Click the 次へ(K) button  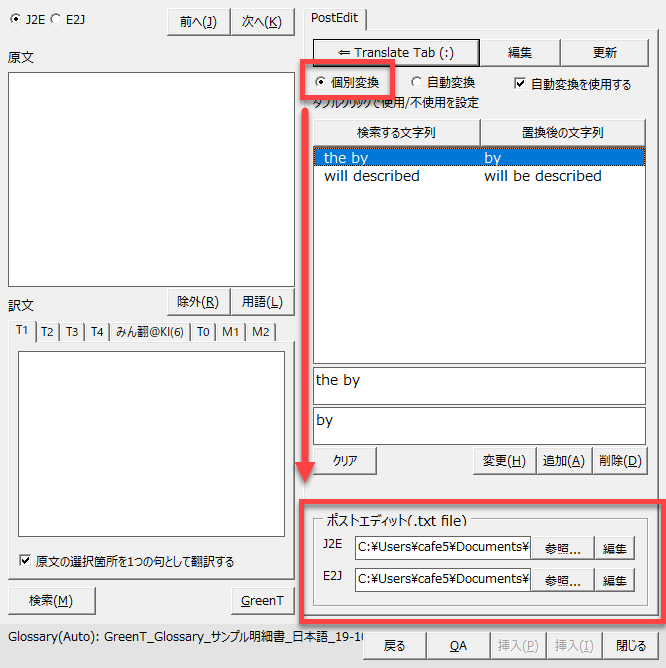pos(262,21)
